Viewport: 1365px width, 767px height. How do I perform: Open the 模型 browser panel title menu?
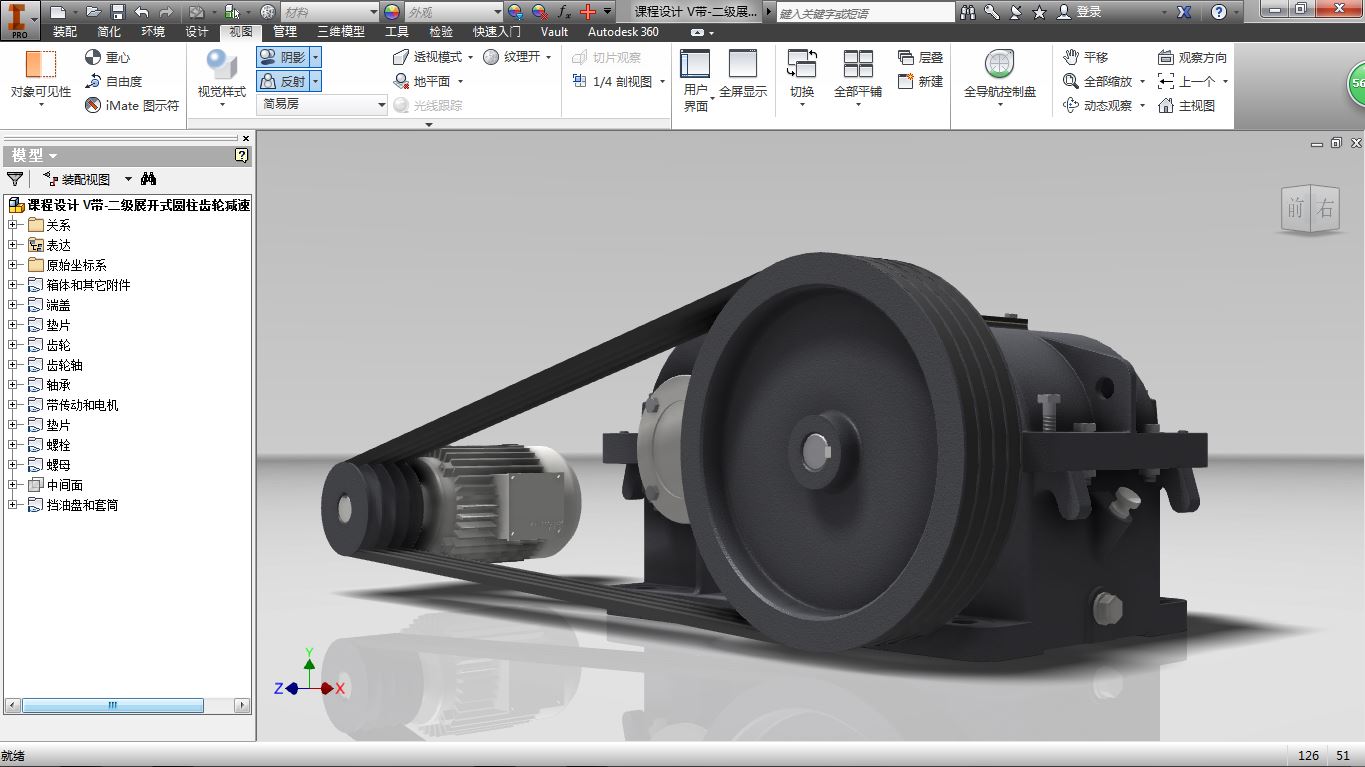35,155
